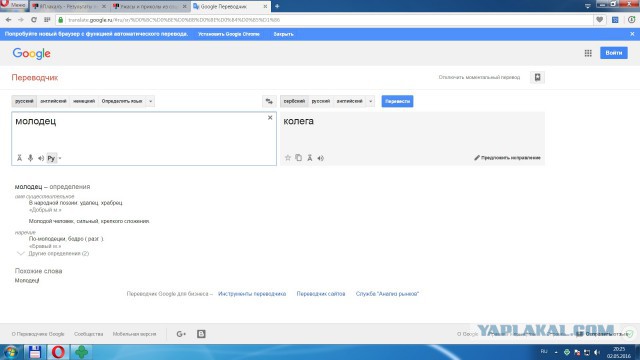Open the Google+ footer icon
Image resolution: width=640 pixels, height=360 pixels.
[x=181, y=334]
